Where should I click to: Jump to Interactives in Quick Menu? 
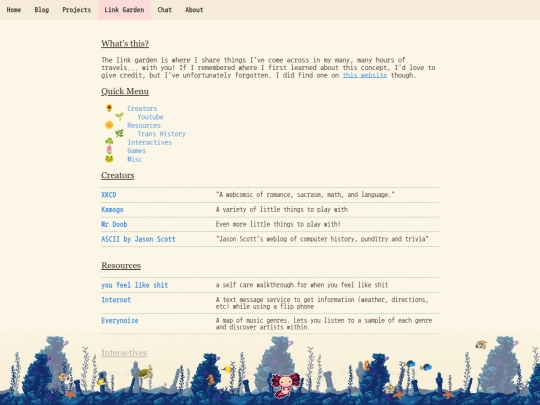(x=149, y=142)
